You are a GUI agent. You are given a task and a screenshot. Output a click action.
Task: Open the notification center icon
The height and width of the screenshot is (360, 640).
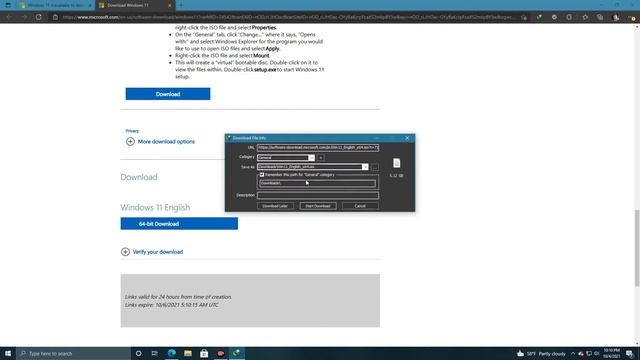coord(630,353)
